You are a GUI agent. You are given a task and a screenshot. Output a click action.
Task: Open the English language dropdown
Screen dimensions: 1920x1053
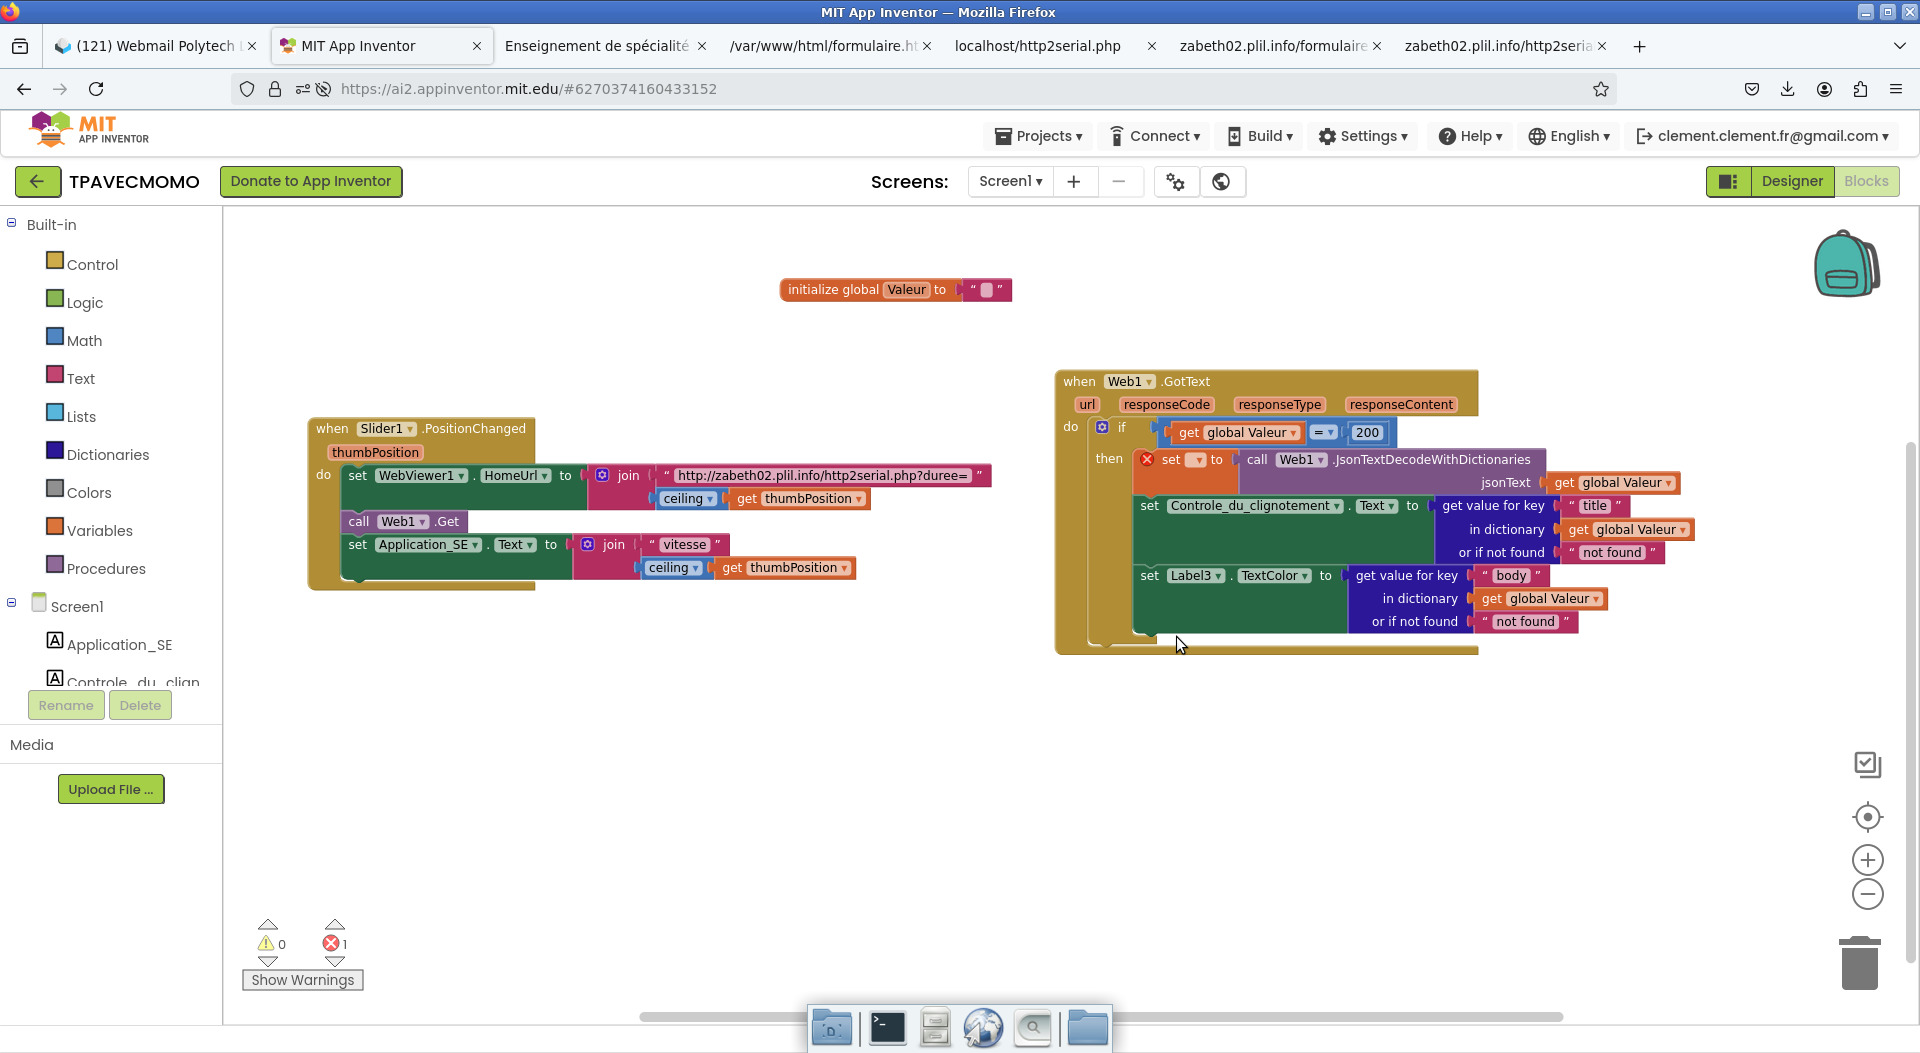point(1570,136)
